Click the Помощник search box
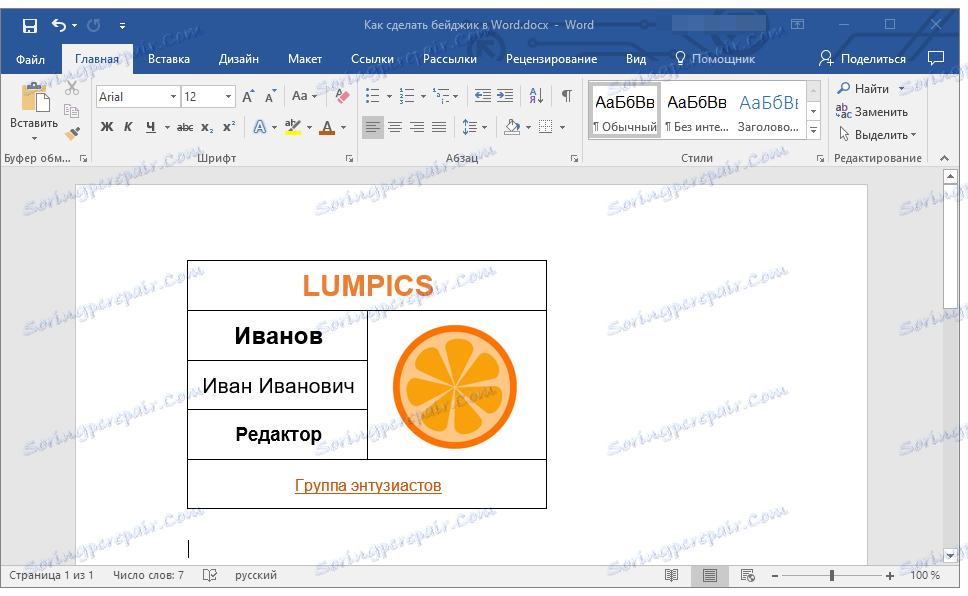Viewport: 968px width, 596px height. pos(715,59)
